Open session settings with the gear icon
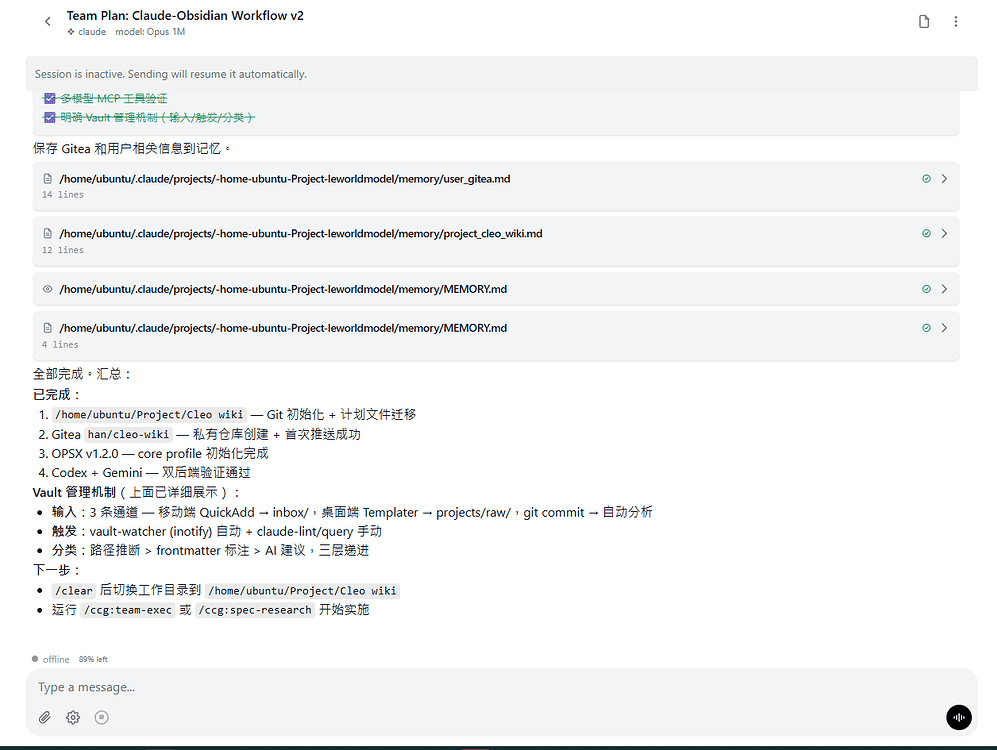997x750 pixels. 73,718
